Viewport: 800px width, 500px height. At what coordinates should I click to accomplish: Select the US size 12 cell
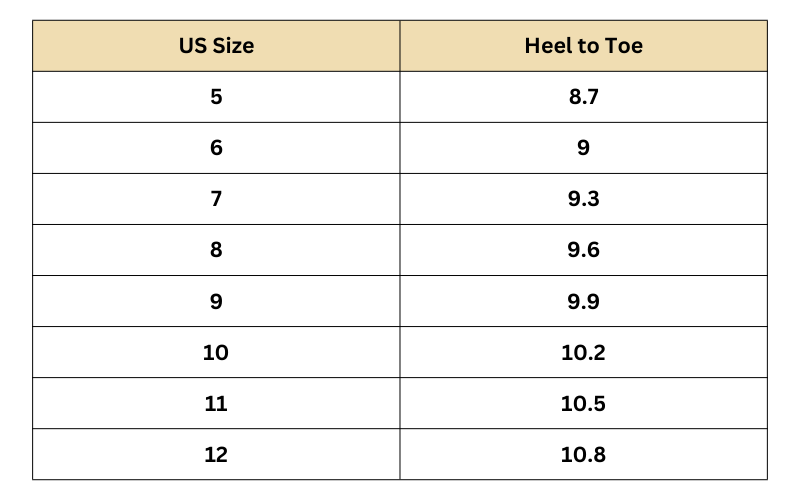tap(216, 455)
